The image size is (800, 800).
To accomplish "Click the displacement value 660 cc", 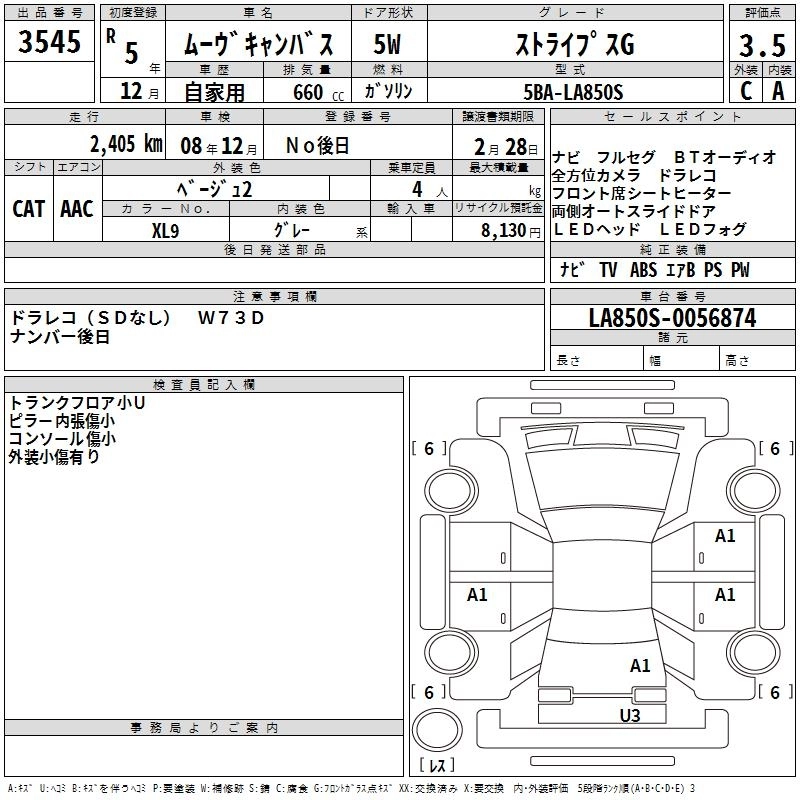I will [x=318, y=92].
